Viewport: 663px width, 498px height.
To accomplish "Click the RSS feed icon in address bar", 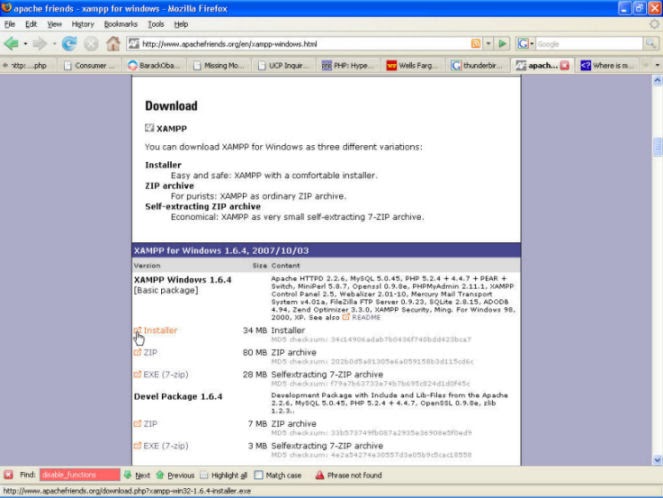I will [x=476, y=44].
